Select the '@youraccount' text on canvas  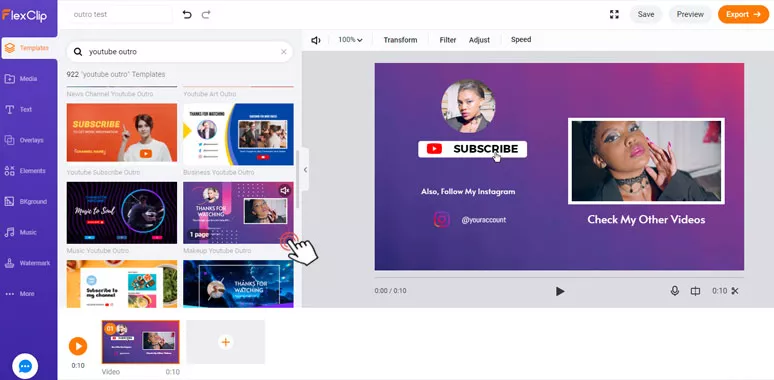point(484,220)
